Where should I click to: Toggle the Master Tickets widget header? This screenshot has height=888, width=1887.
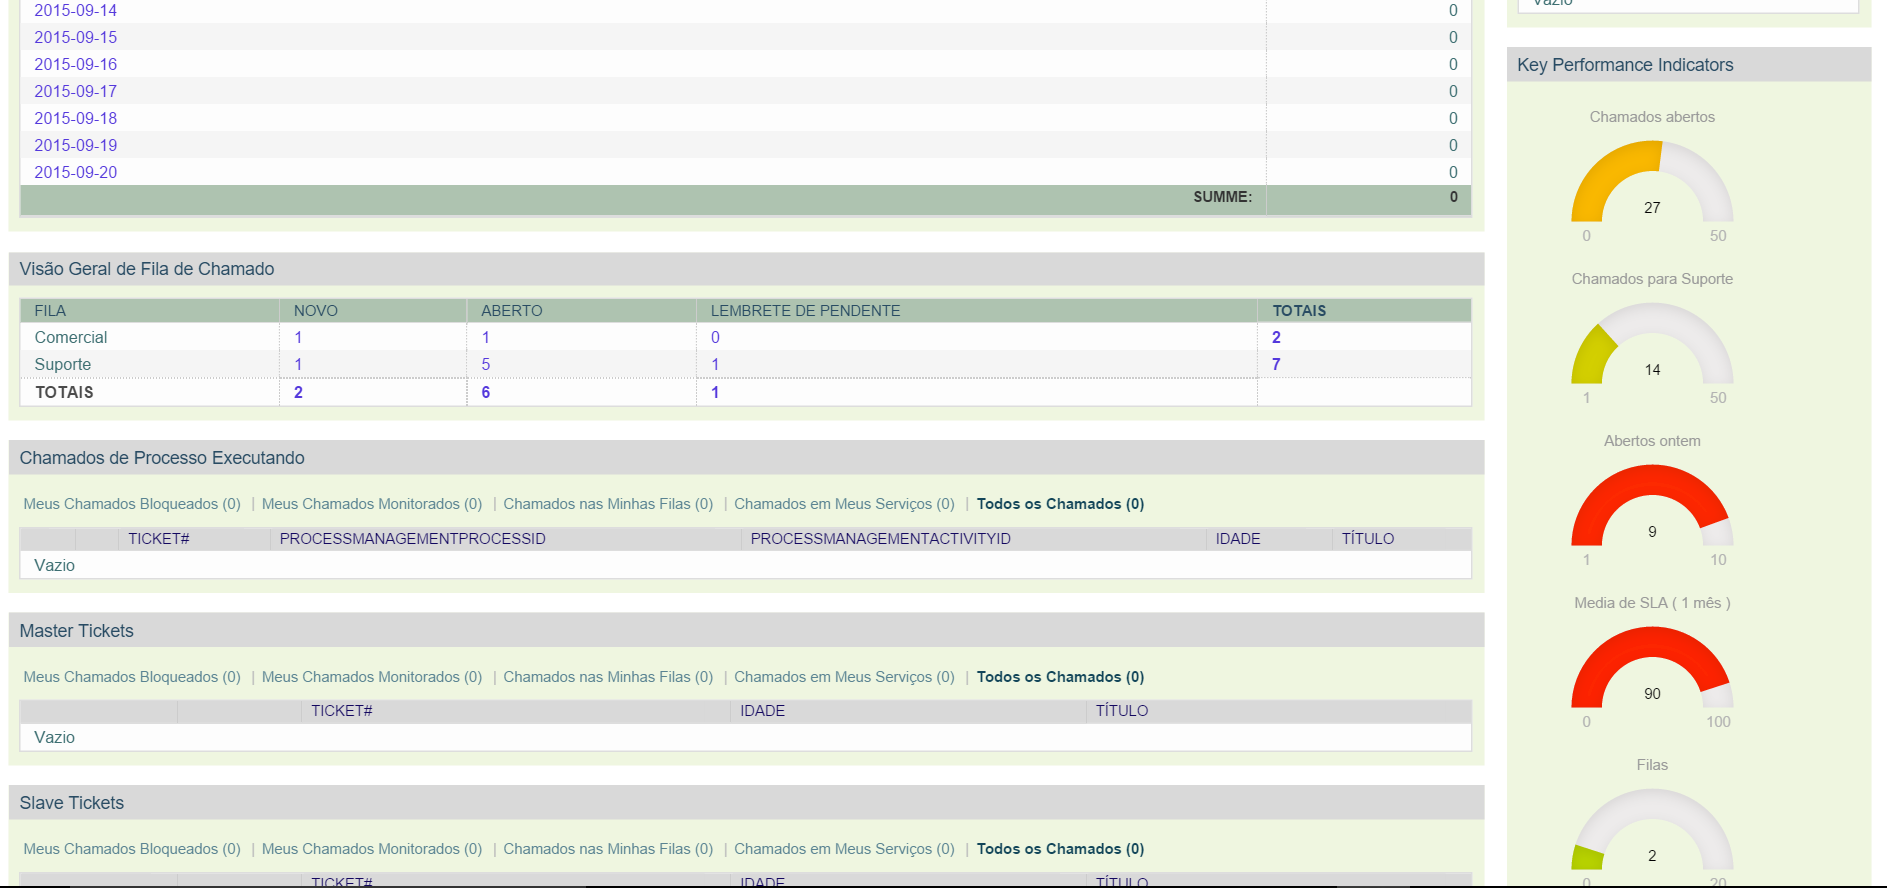(x=76, y=631)
